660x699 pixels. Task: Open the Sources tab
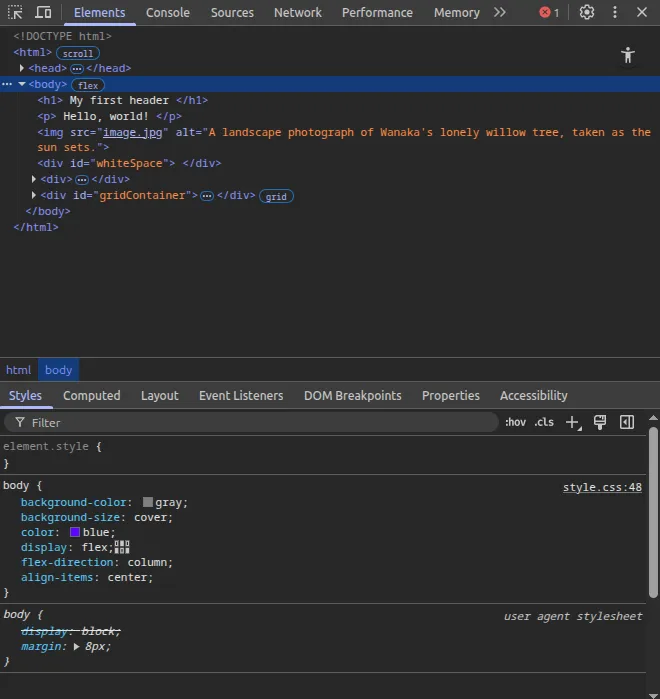(x=232, y=12)
